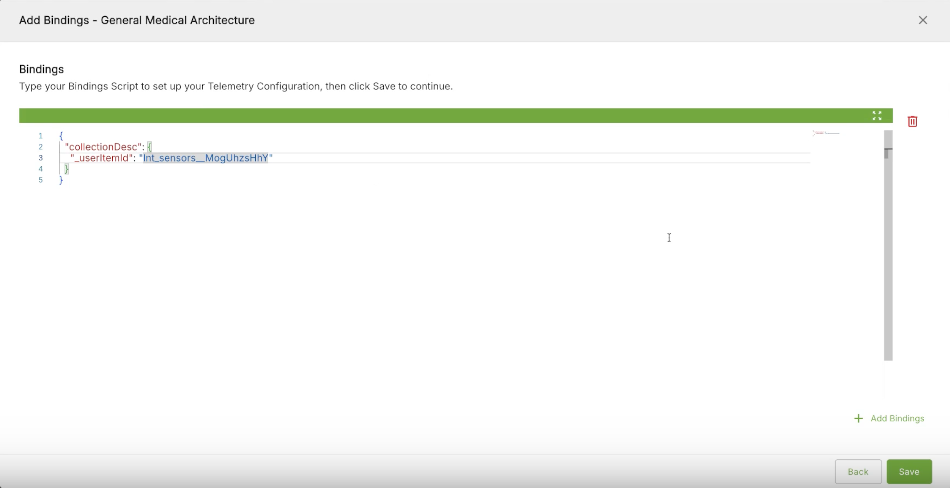Click highlighted Int_sensors__MogUhzsHhY value

[x=206, y=158]
